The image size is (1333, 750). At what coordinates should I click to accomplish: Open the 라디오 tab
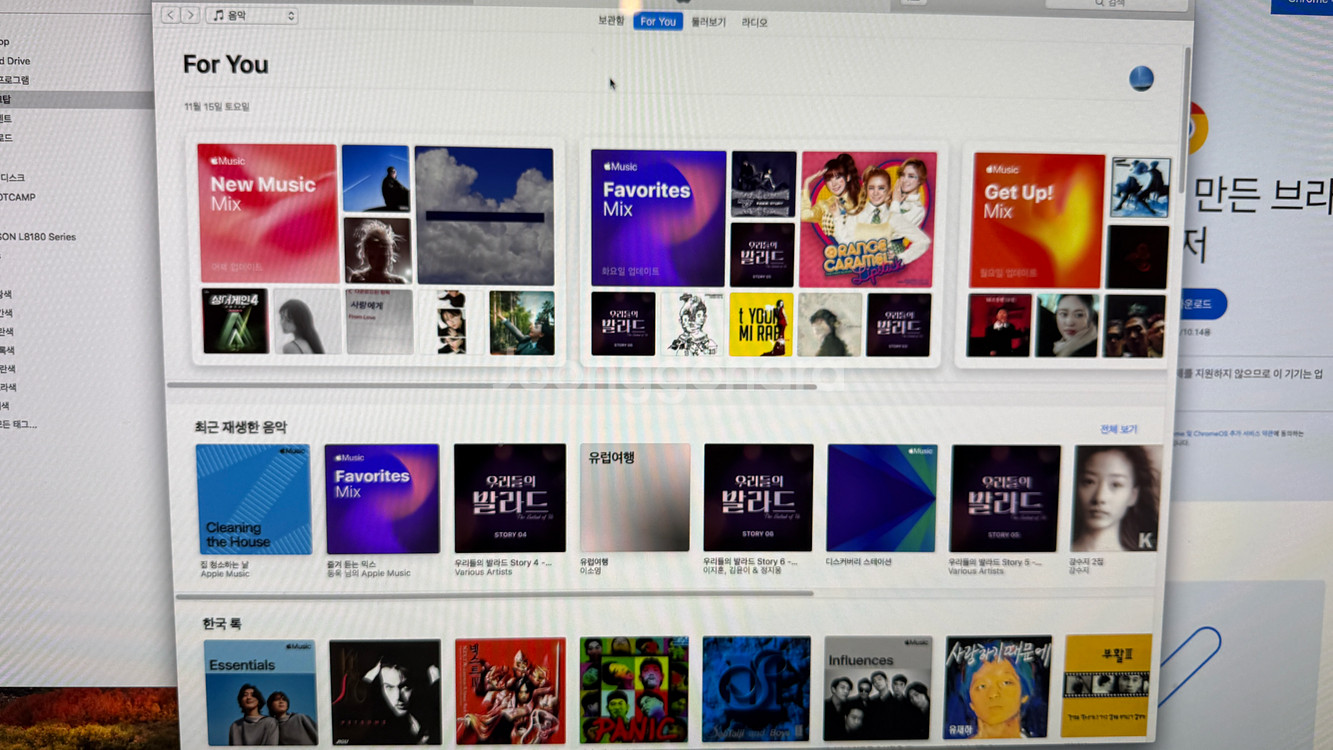(x=754, y=22)
